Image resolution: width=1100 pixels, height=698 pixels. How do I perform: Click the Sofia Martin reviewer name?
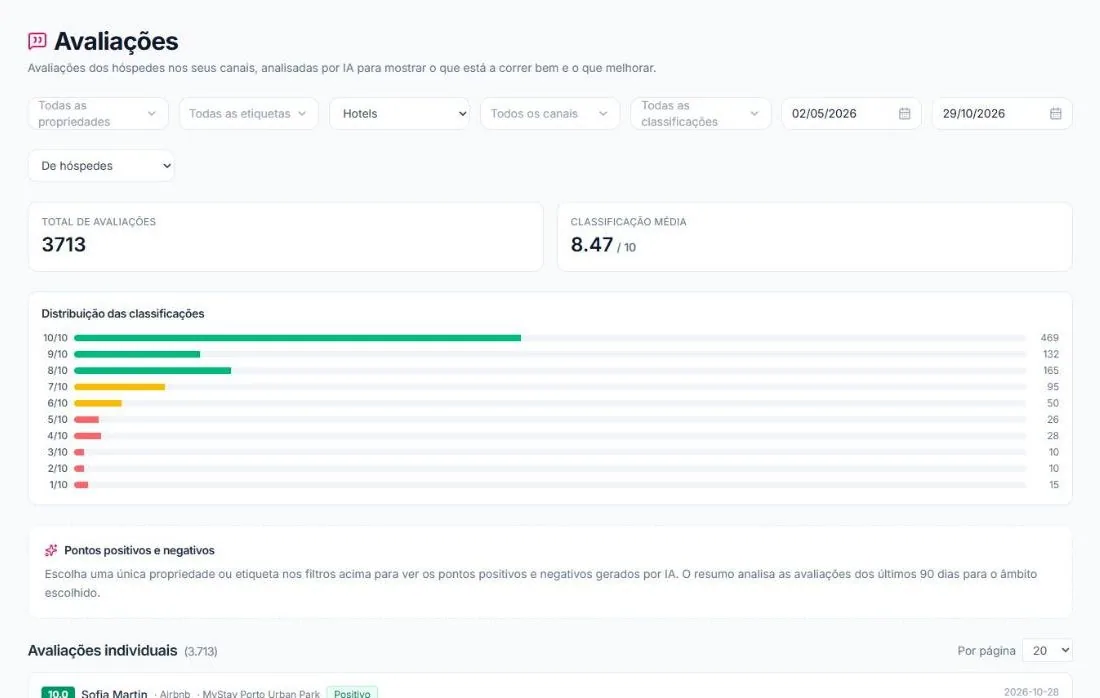coord(114,694)
